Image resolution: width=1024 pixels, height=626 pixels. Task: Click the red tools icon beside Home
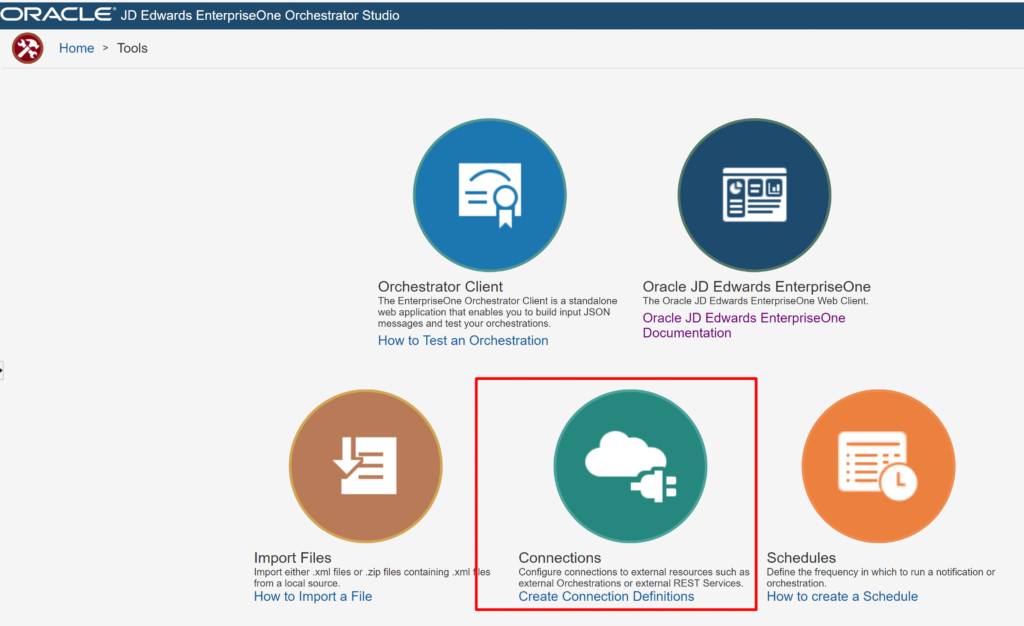tap(27, 48)
